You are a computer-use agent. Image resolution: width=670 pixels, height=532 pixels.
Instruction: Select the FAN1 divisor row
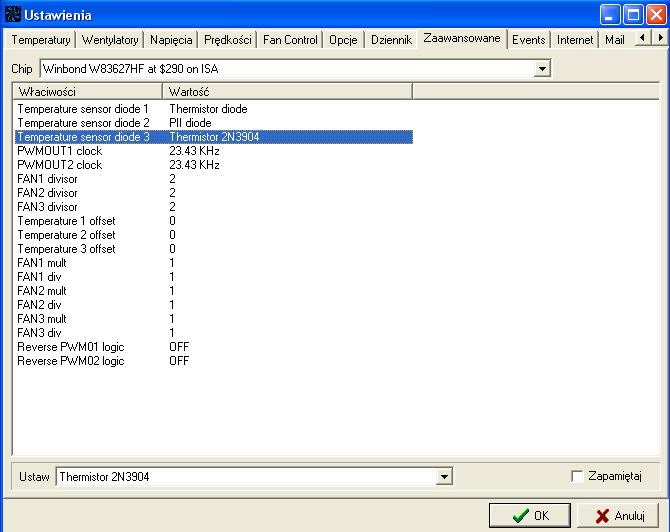click(x=214, y=179)
